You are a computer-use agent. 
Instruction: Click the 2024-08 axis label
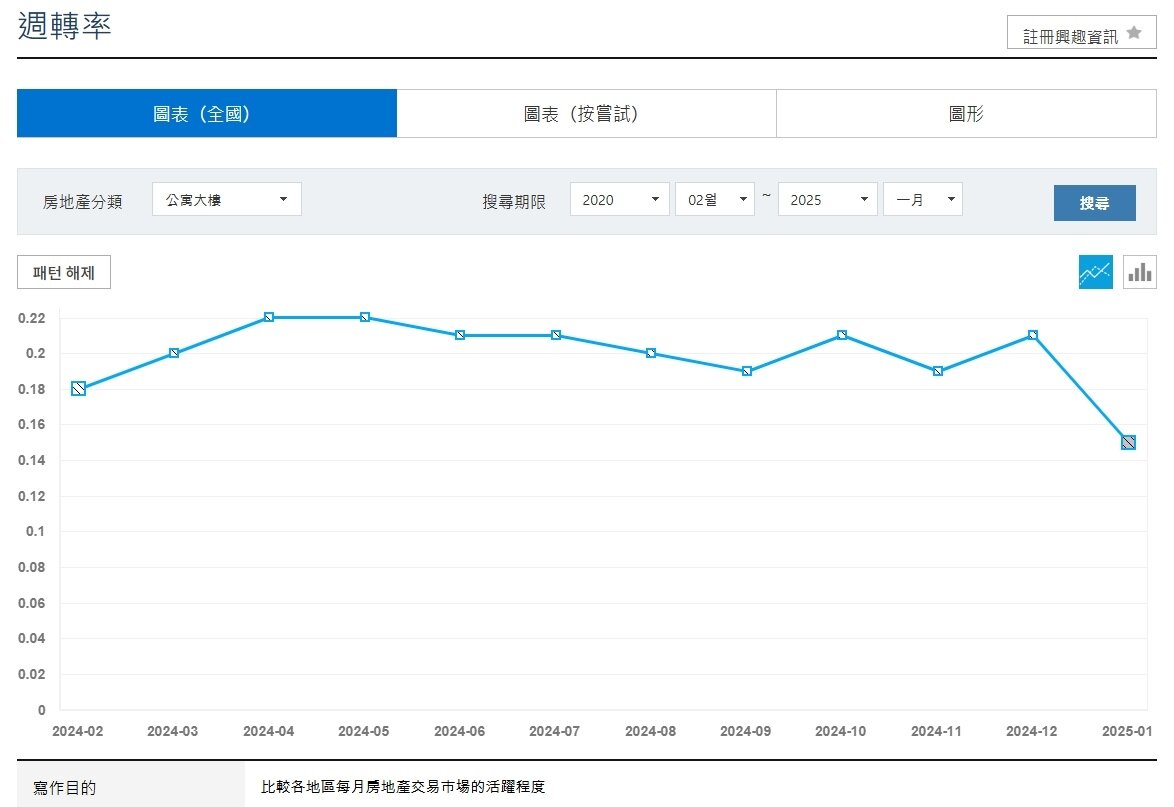tap(650, 731)
